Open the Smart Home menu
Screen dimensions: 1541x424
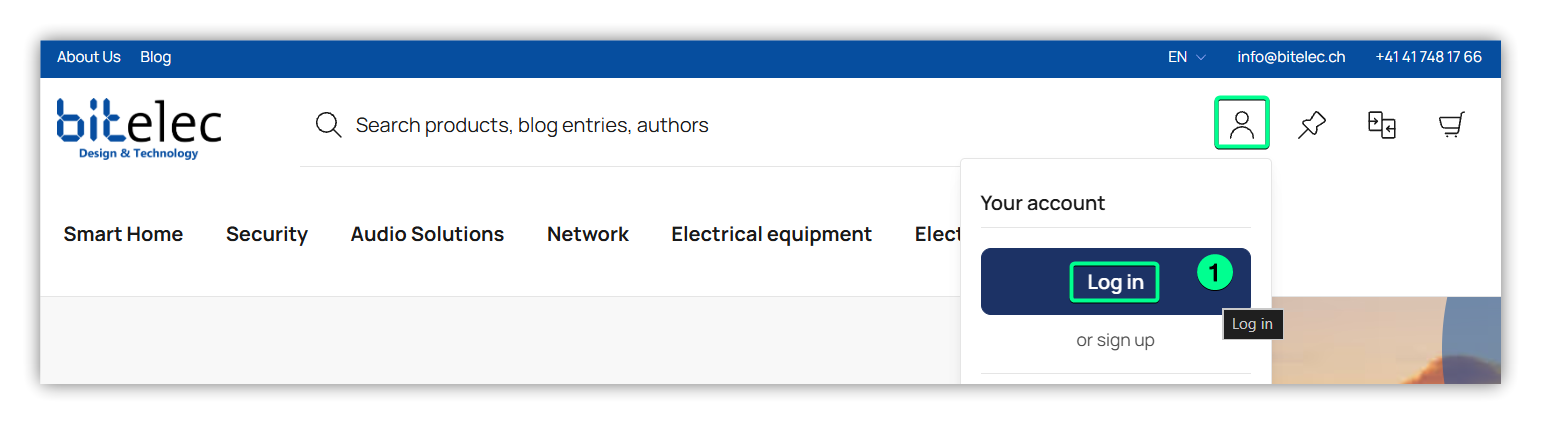[123, 234]
